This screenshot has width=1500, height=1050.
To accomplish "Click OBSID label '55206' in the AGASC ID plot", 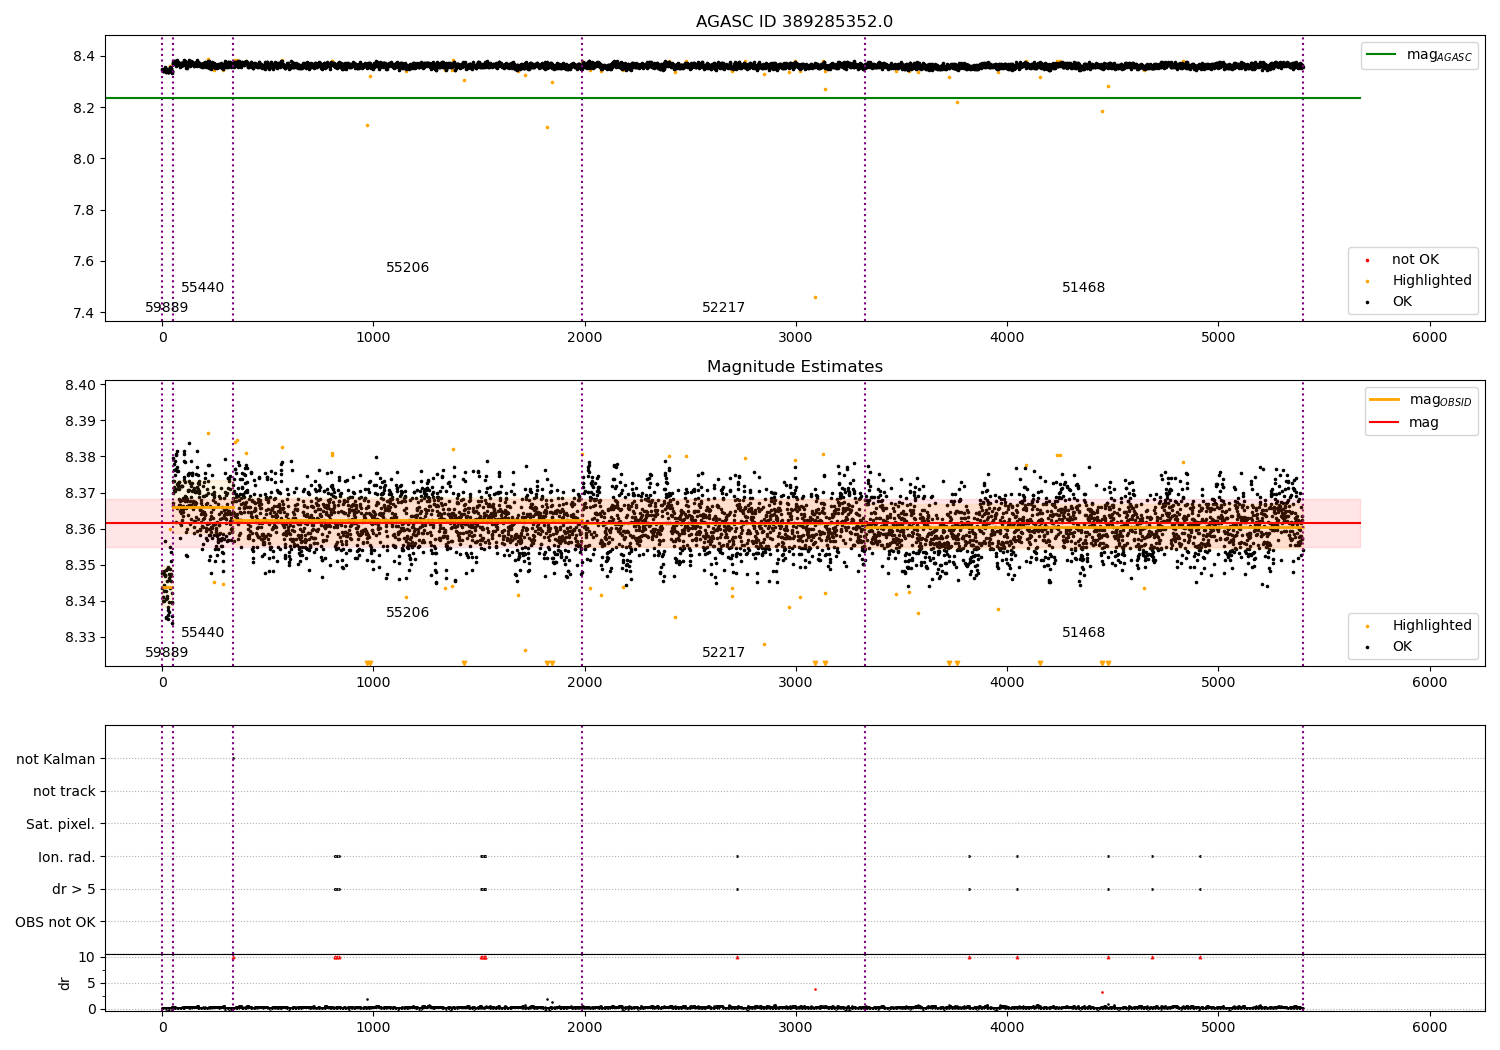I will (408, 268).
